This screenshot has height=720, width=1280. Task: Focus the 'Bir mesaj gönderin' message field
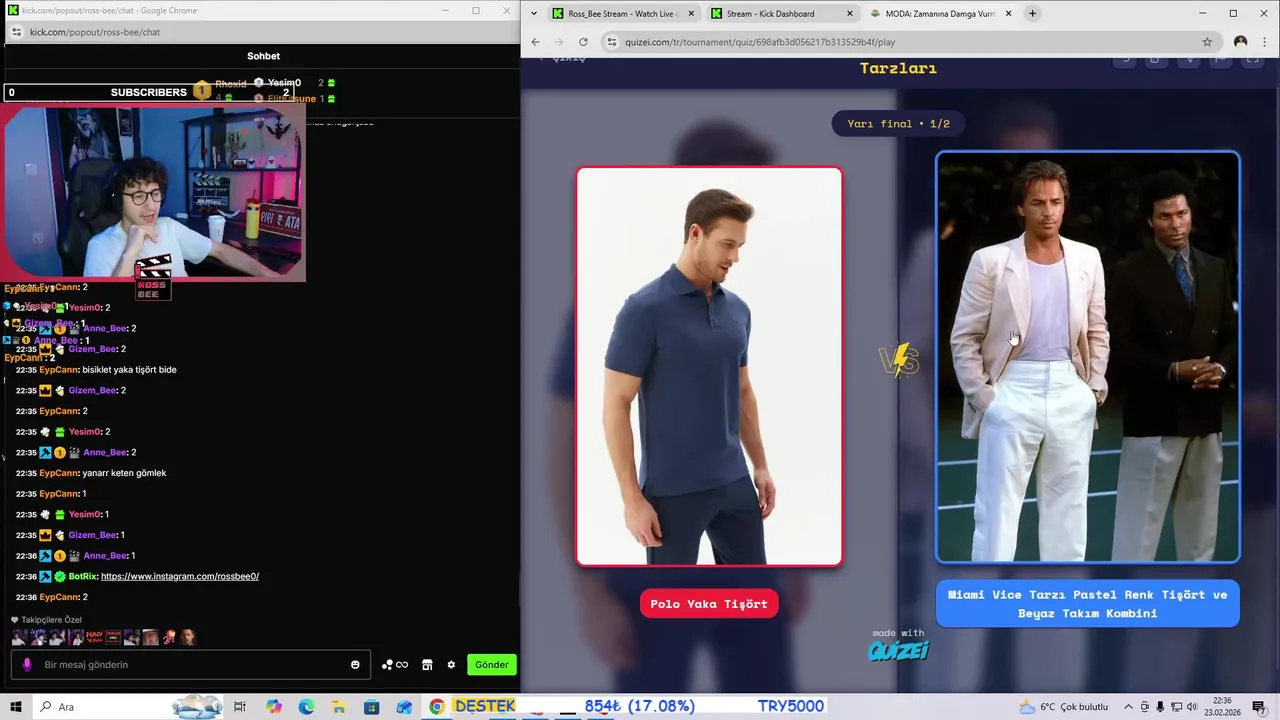point(190,665)
